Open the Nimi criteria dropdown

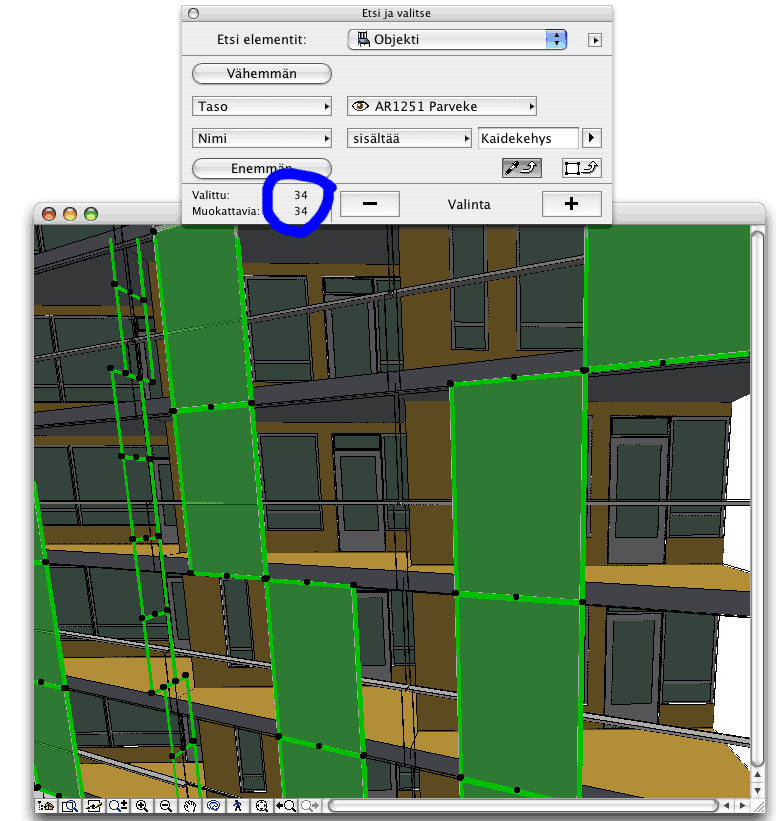point(262,138)
